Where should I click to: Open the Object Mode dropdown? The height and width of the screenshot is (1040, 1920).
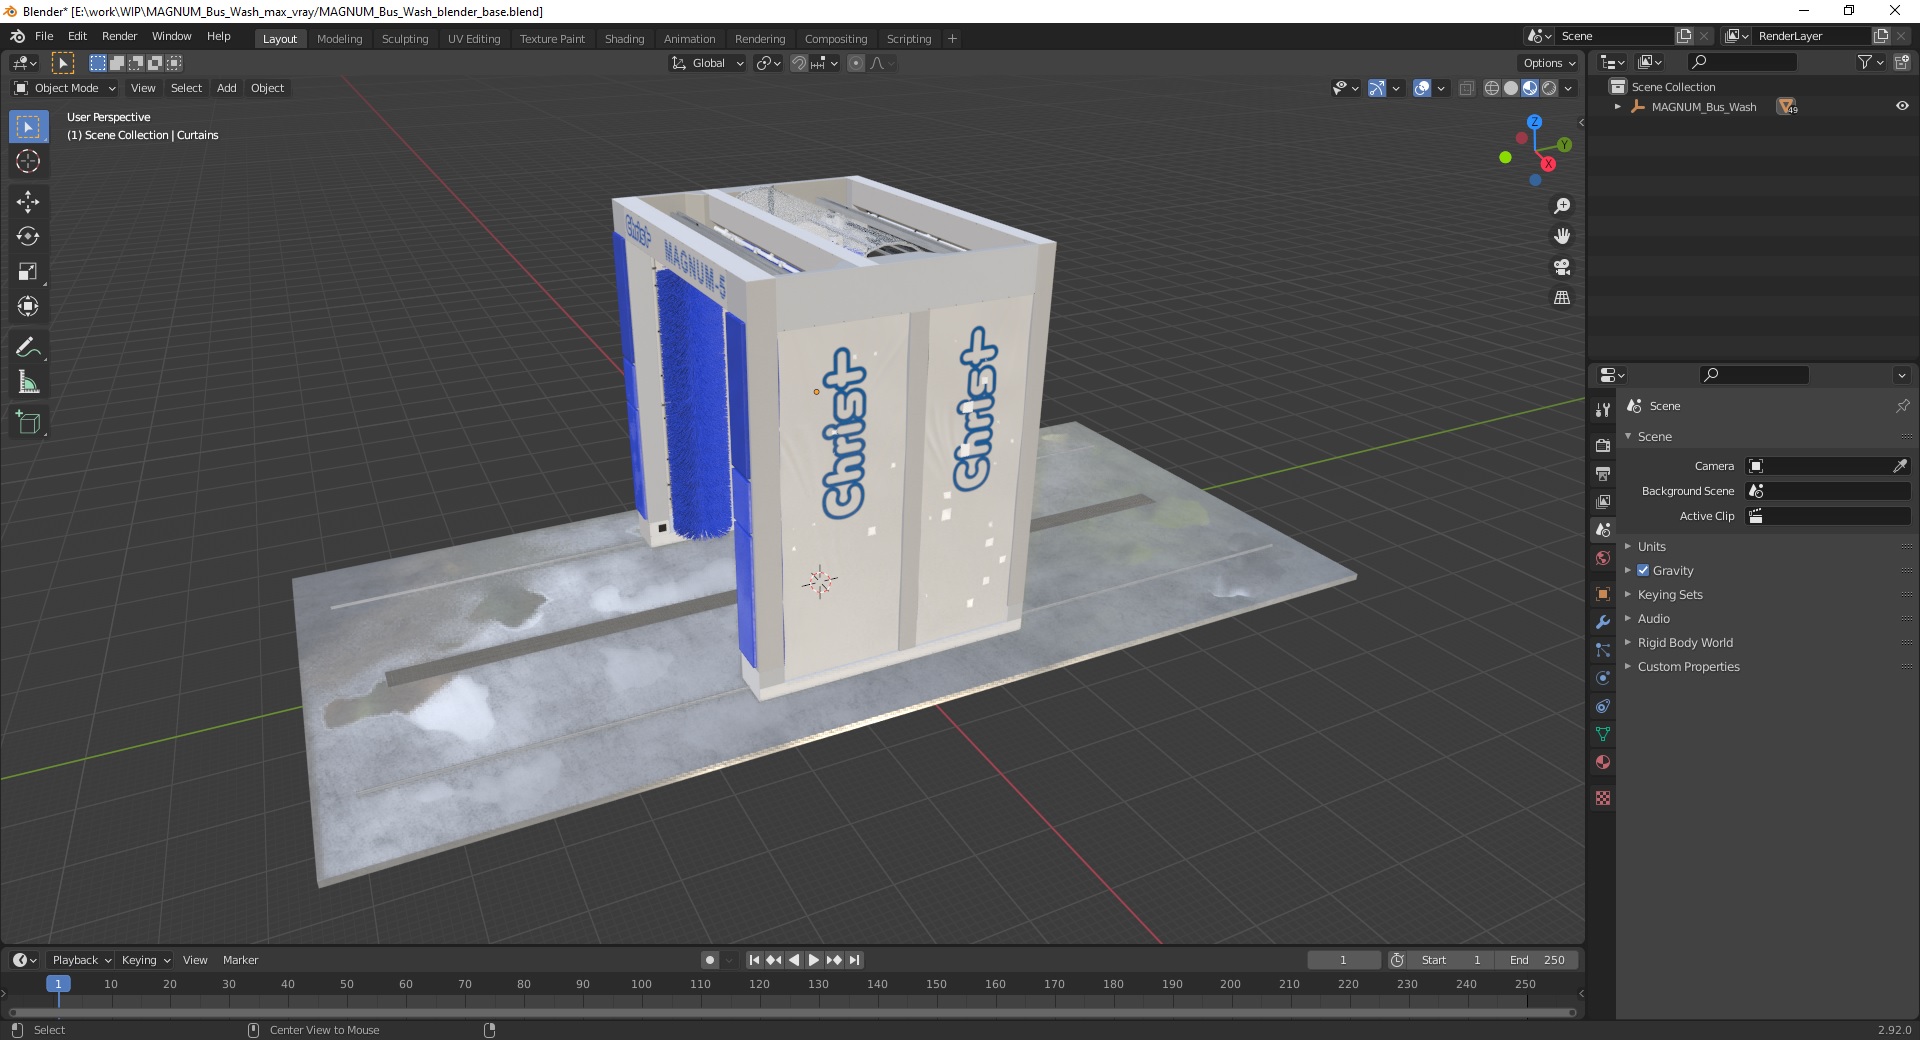click(65, 88)
